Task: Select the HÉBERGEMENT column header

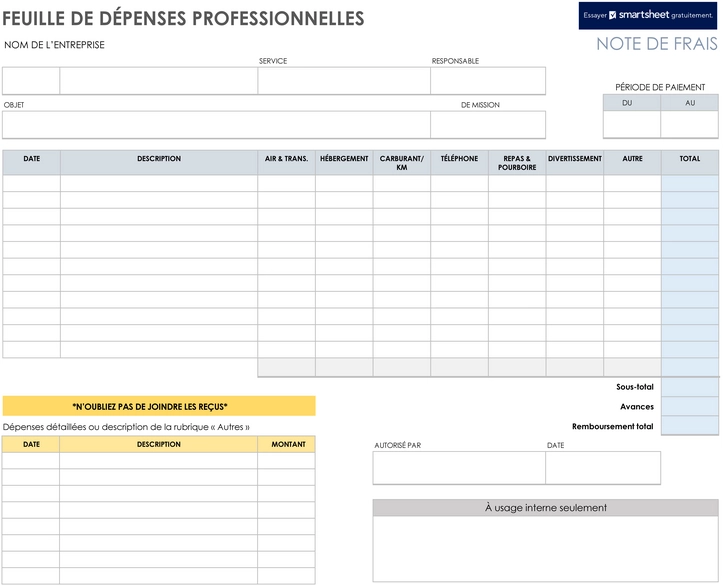Action: point(344,163)
